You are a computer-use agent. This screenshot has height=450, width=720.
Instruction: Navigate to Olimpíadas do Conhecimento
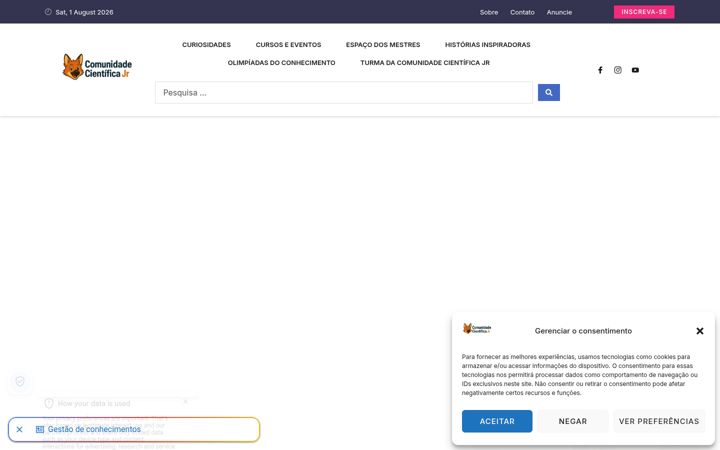pos(281,62)
